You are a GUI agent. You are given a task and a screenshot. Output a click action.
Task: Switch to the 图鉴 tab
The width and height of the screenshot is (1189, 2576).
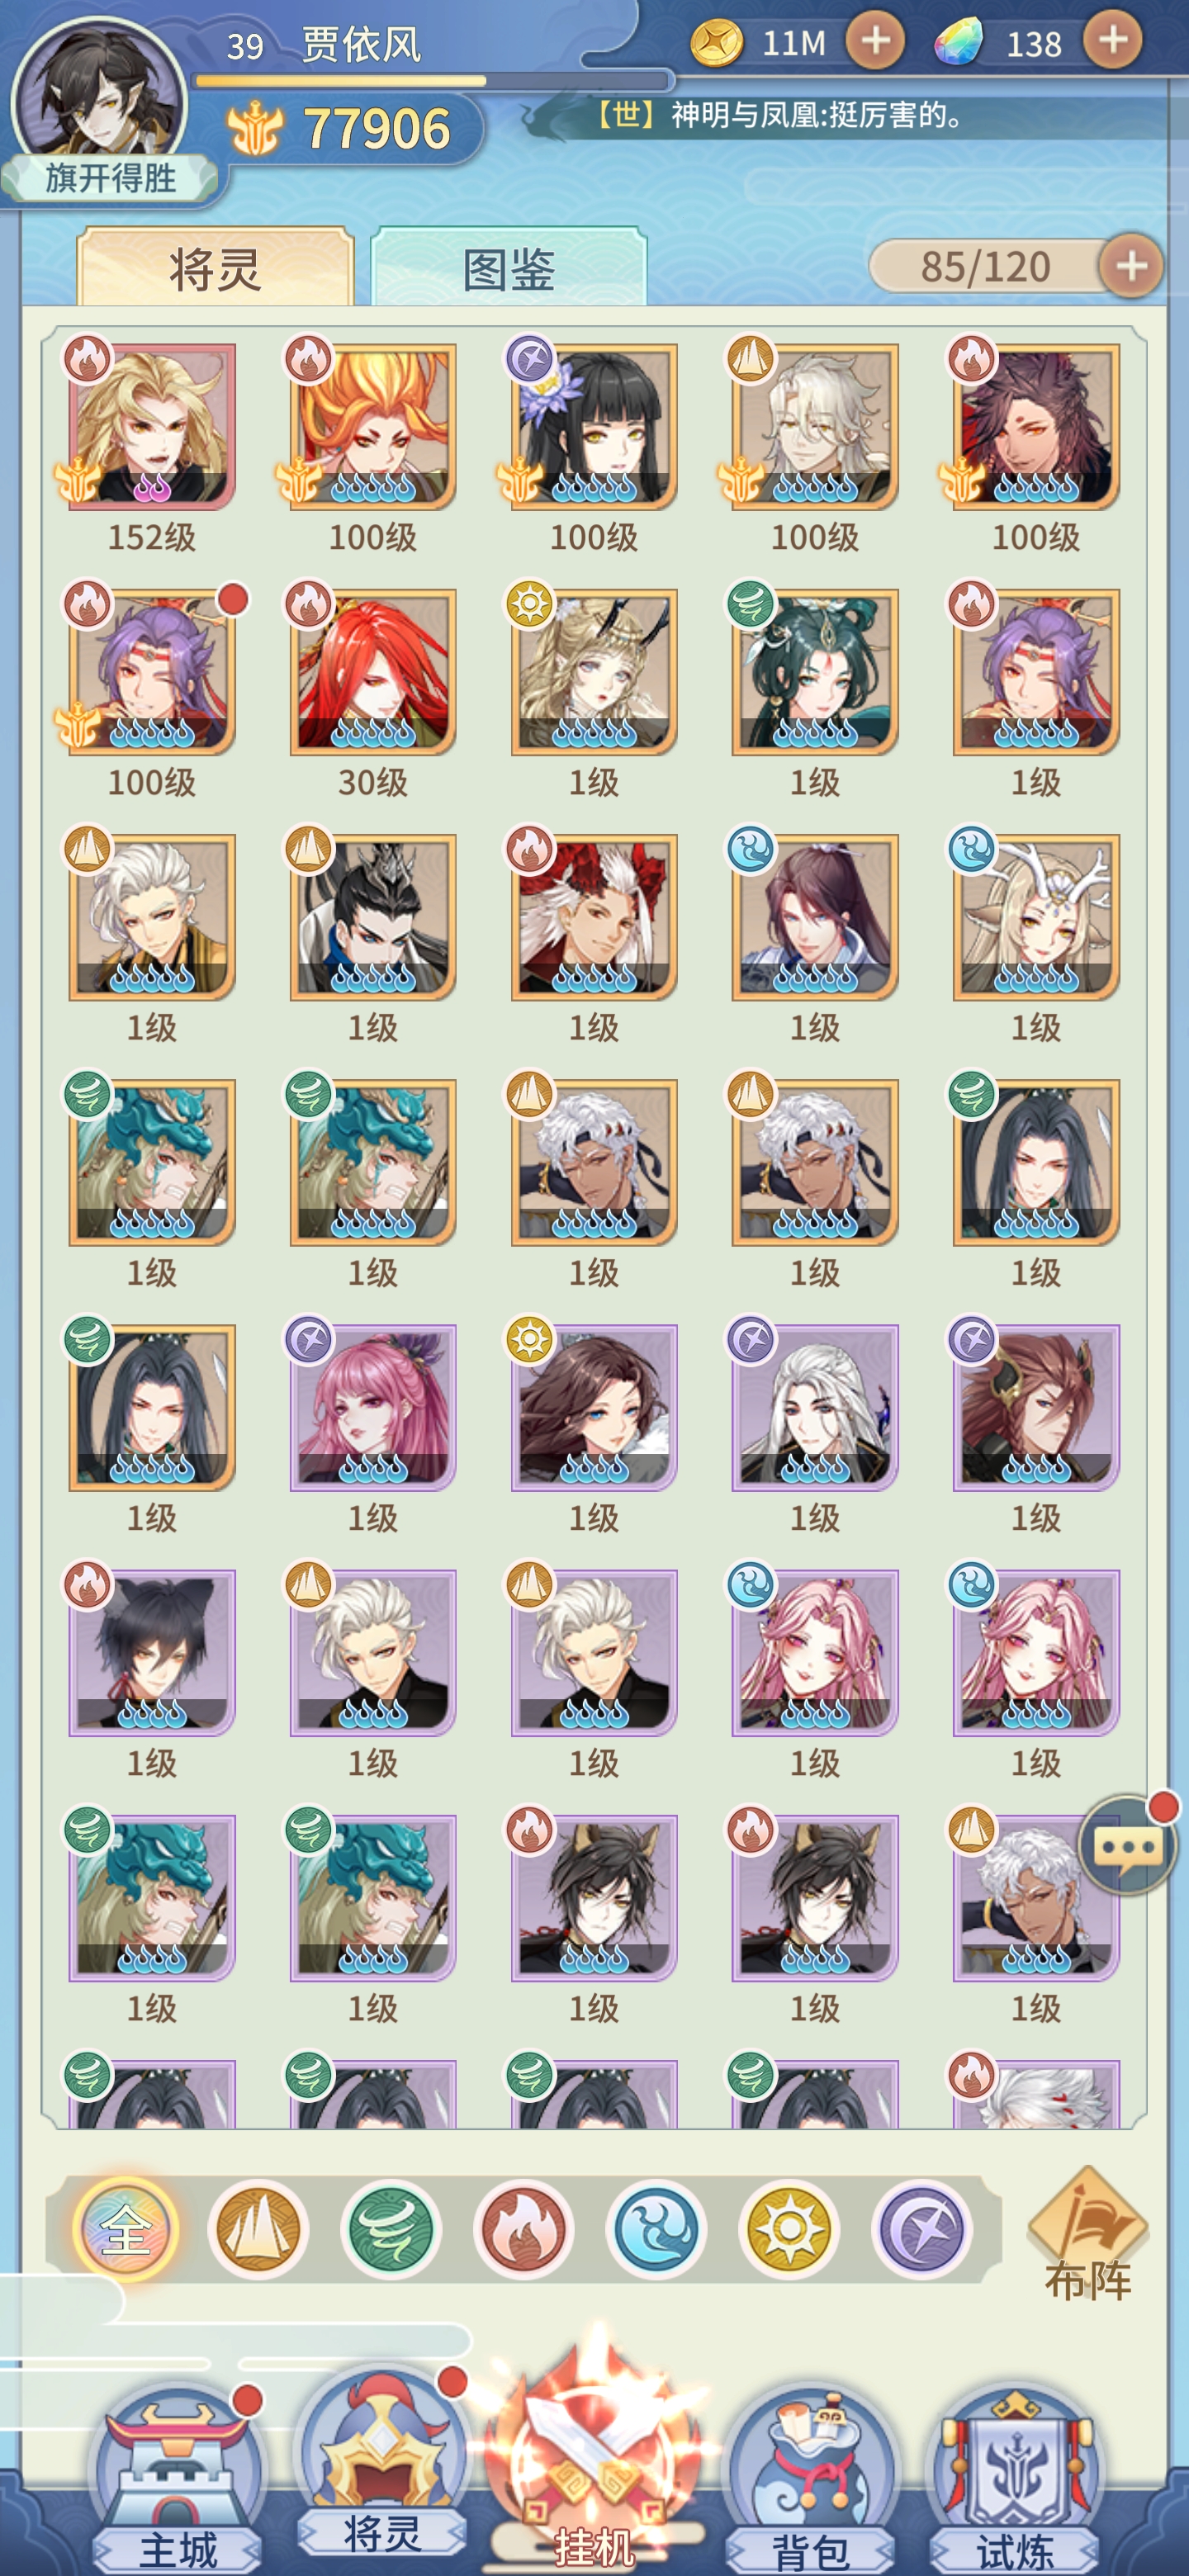point(508,268)
